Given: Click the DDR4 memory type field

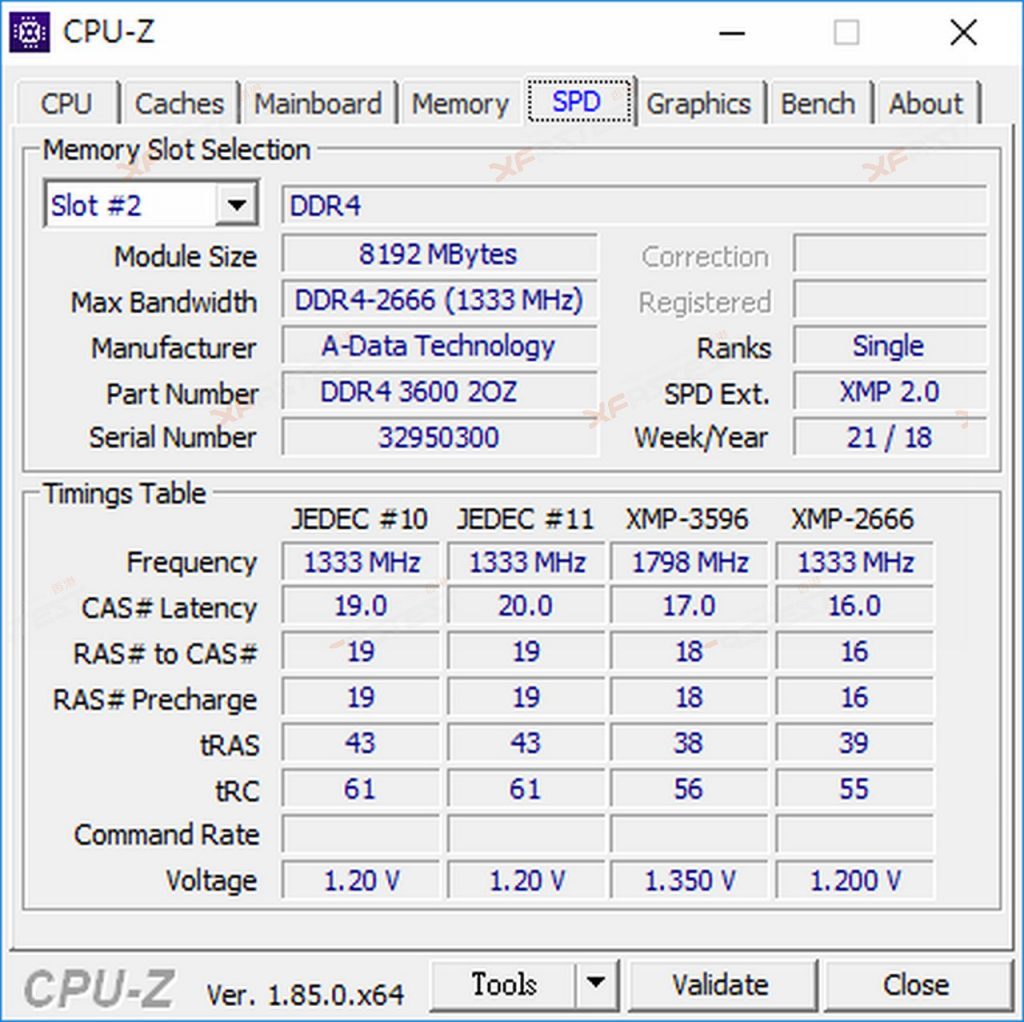Looking at the screenshot, I should (x=634, y=206).
